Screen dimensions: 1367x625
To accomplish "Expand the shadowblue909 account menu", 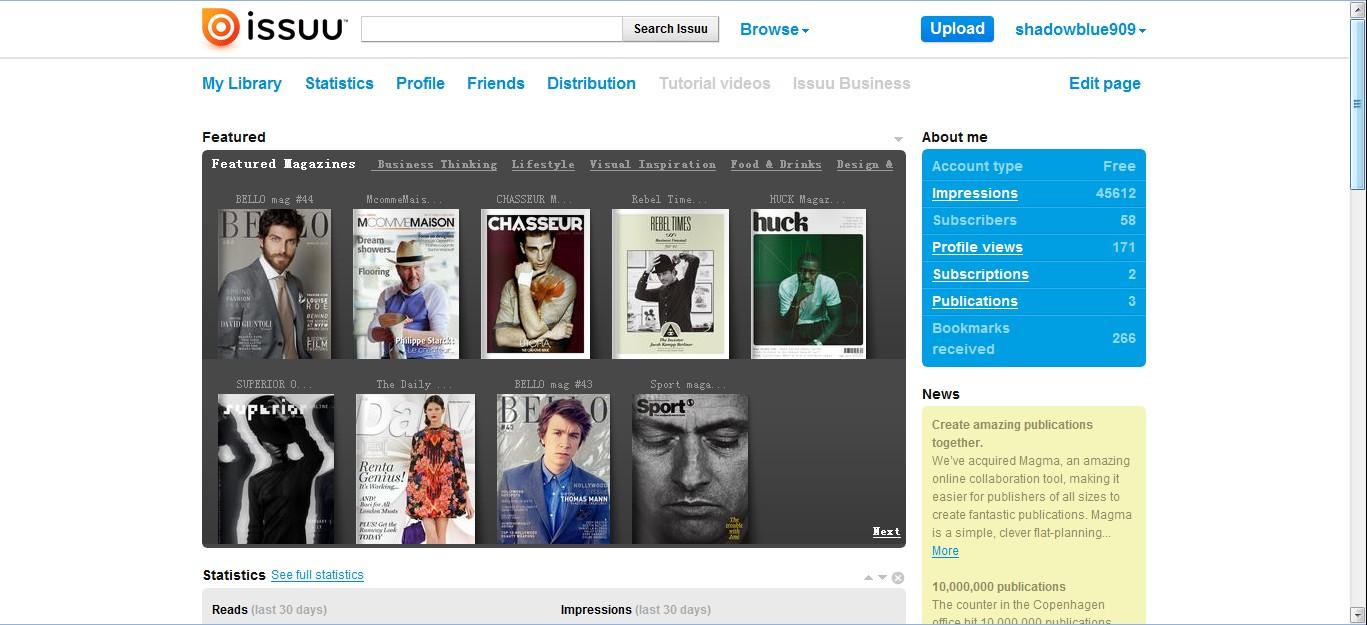I will click(1080, 30).
